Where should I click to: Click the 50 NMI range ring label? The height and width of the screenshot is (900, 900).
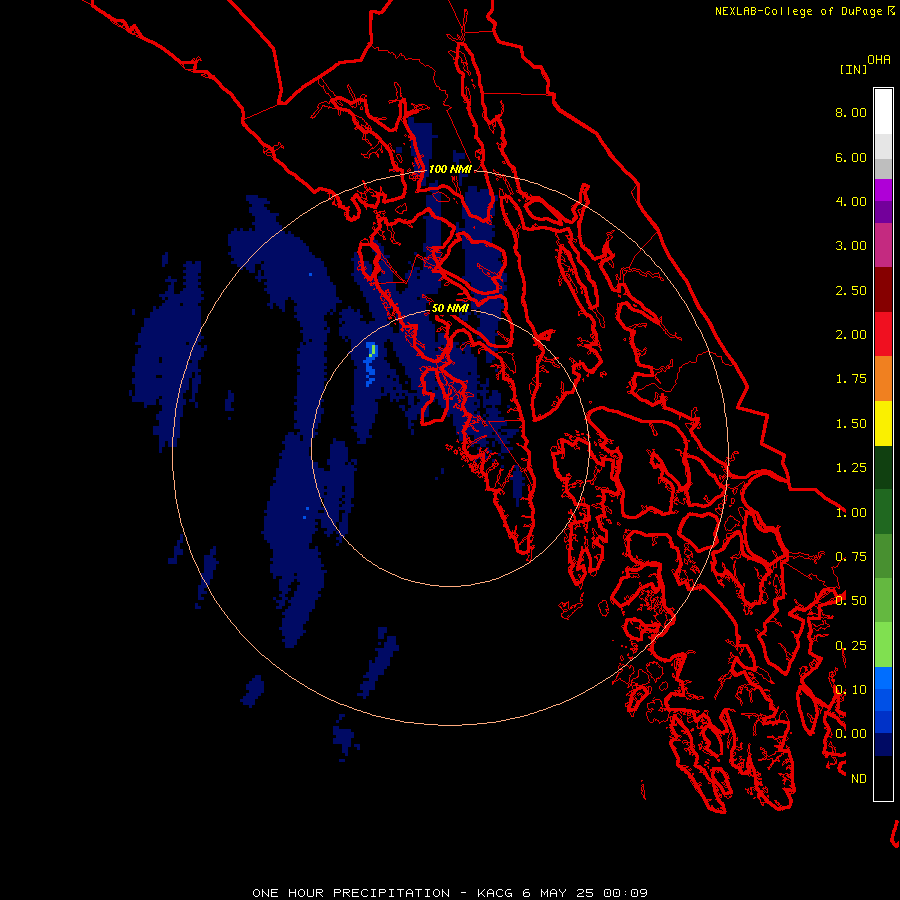pyautogui.click(x=450, y=308)
